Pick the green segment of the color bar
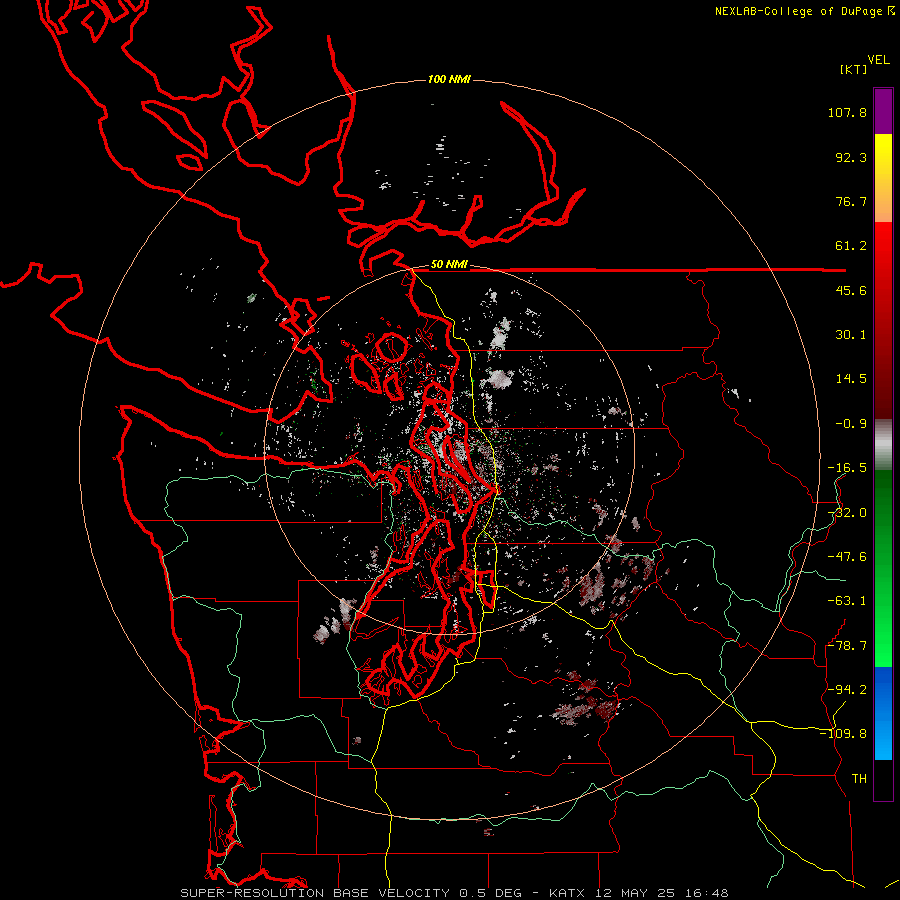The image size is (900, 900). point(883,568)
